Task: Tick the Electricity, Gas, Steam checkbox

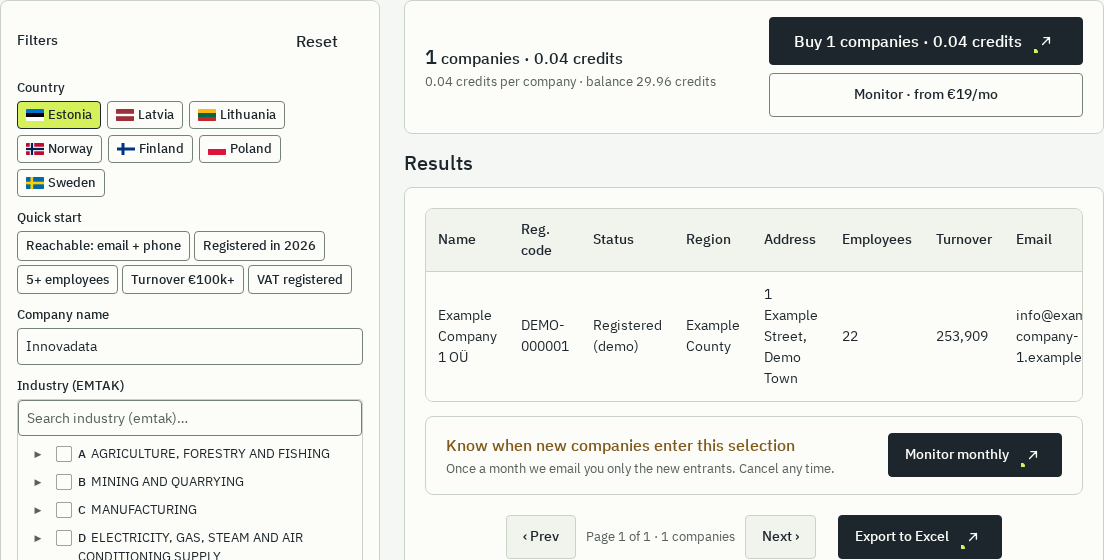Action: [64, 538]
